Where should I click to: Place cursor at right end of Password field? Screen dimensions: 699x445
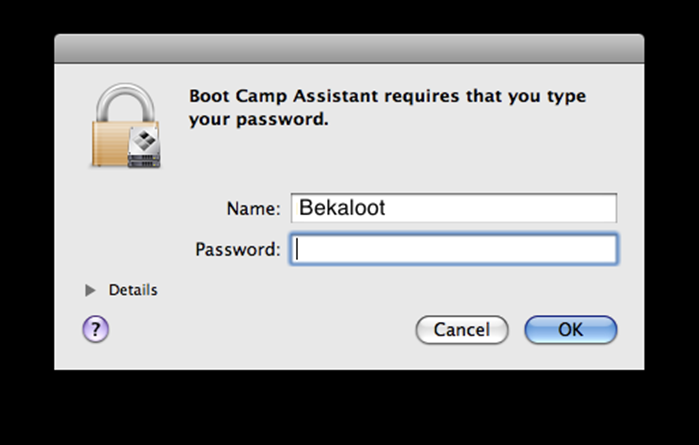[606, 249]
